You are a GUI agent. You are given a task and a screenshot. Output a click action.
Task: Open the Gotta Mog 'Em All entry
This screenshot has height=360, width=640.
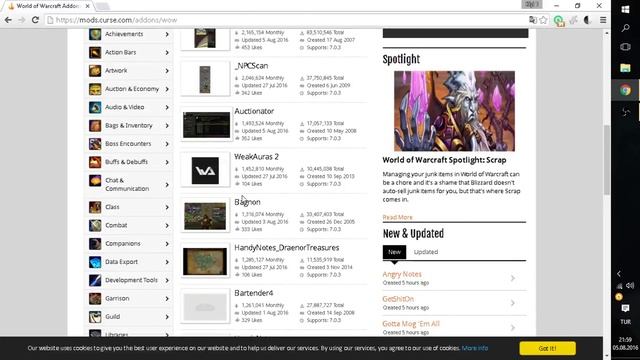pyautogui.click(x=411, y=324)
